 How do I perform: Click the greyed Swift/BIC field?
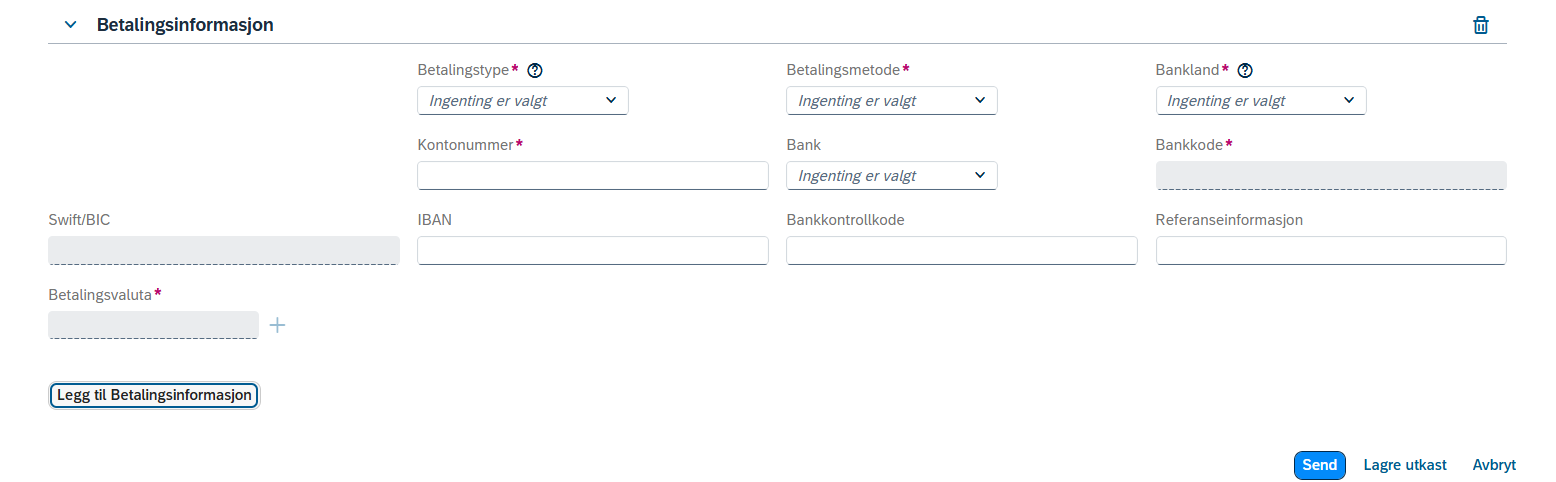click(224, 250)
